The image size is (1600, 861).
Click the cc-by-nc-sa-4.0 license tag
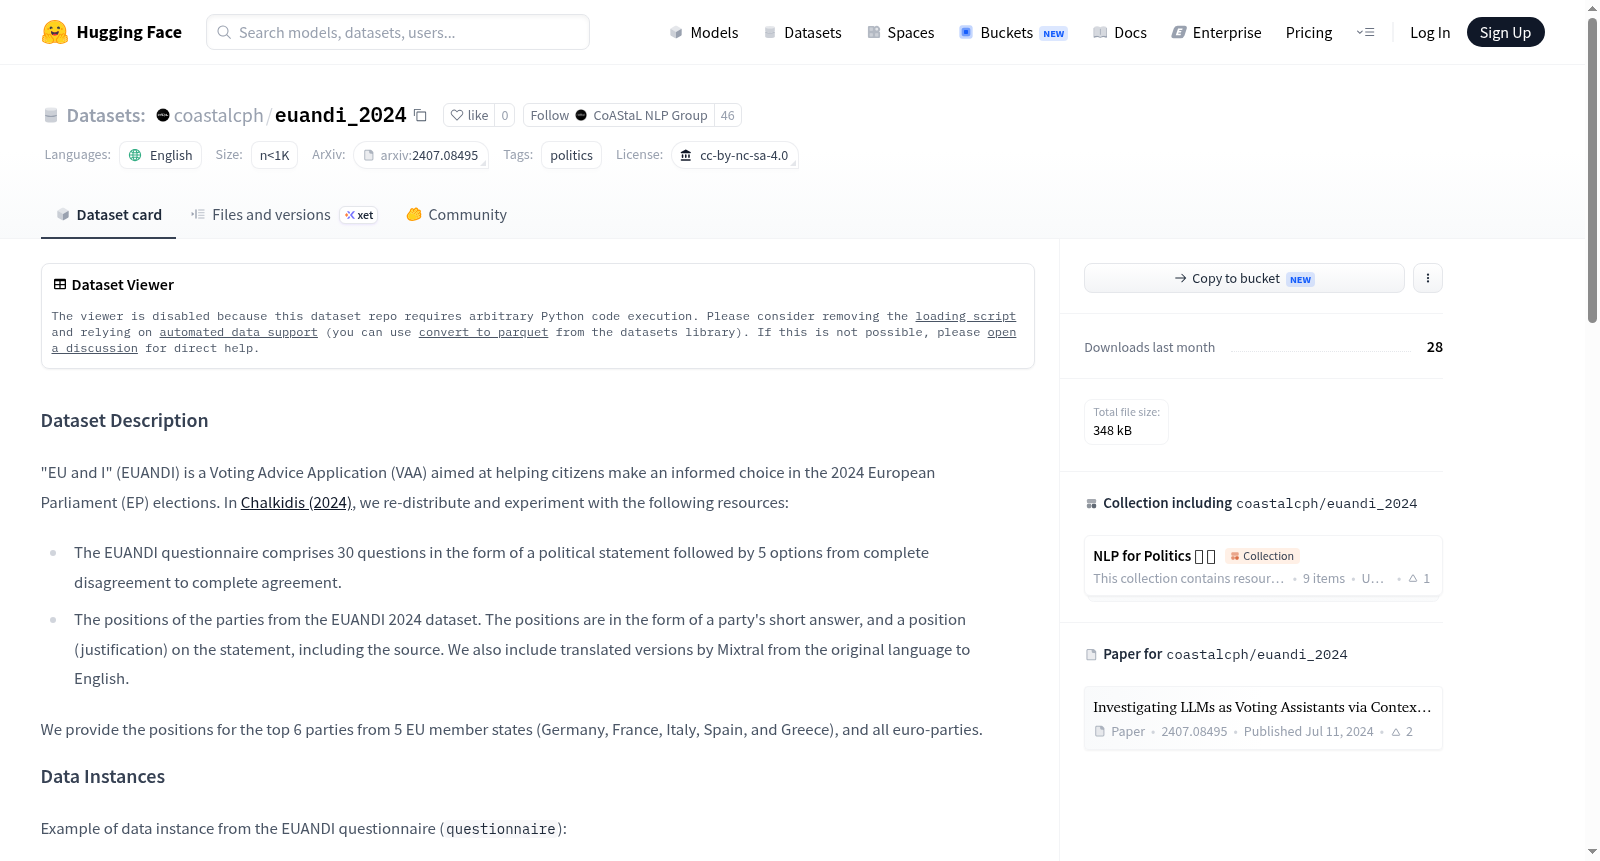[x=735, y=155]
